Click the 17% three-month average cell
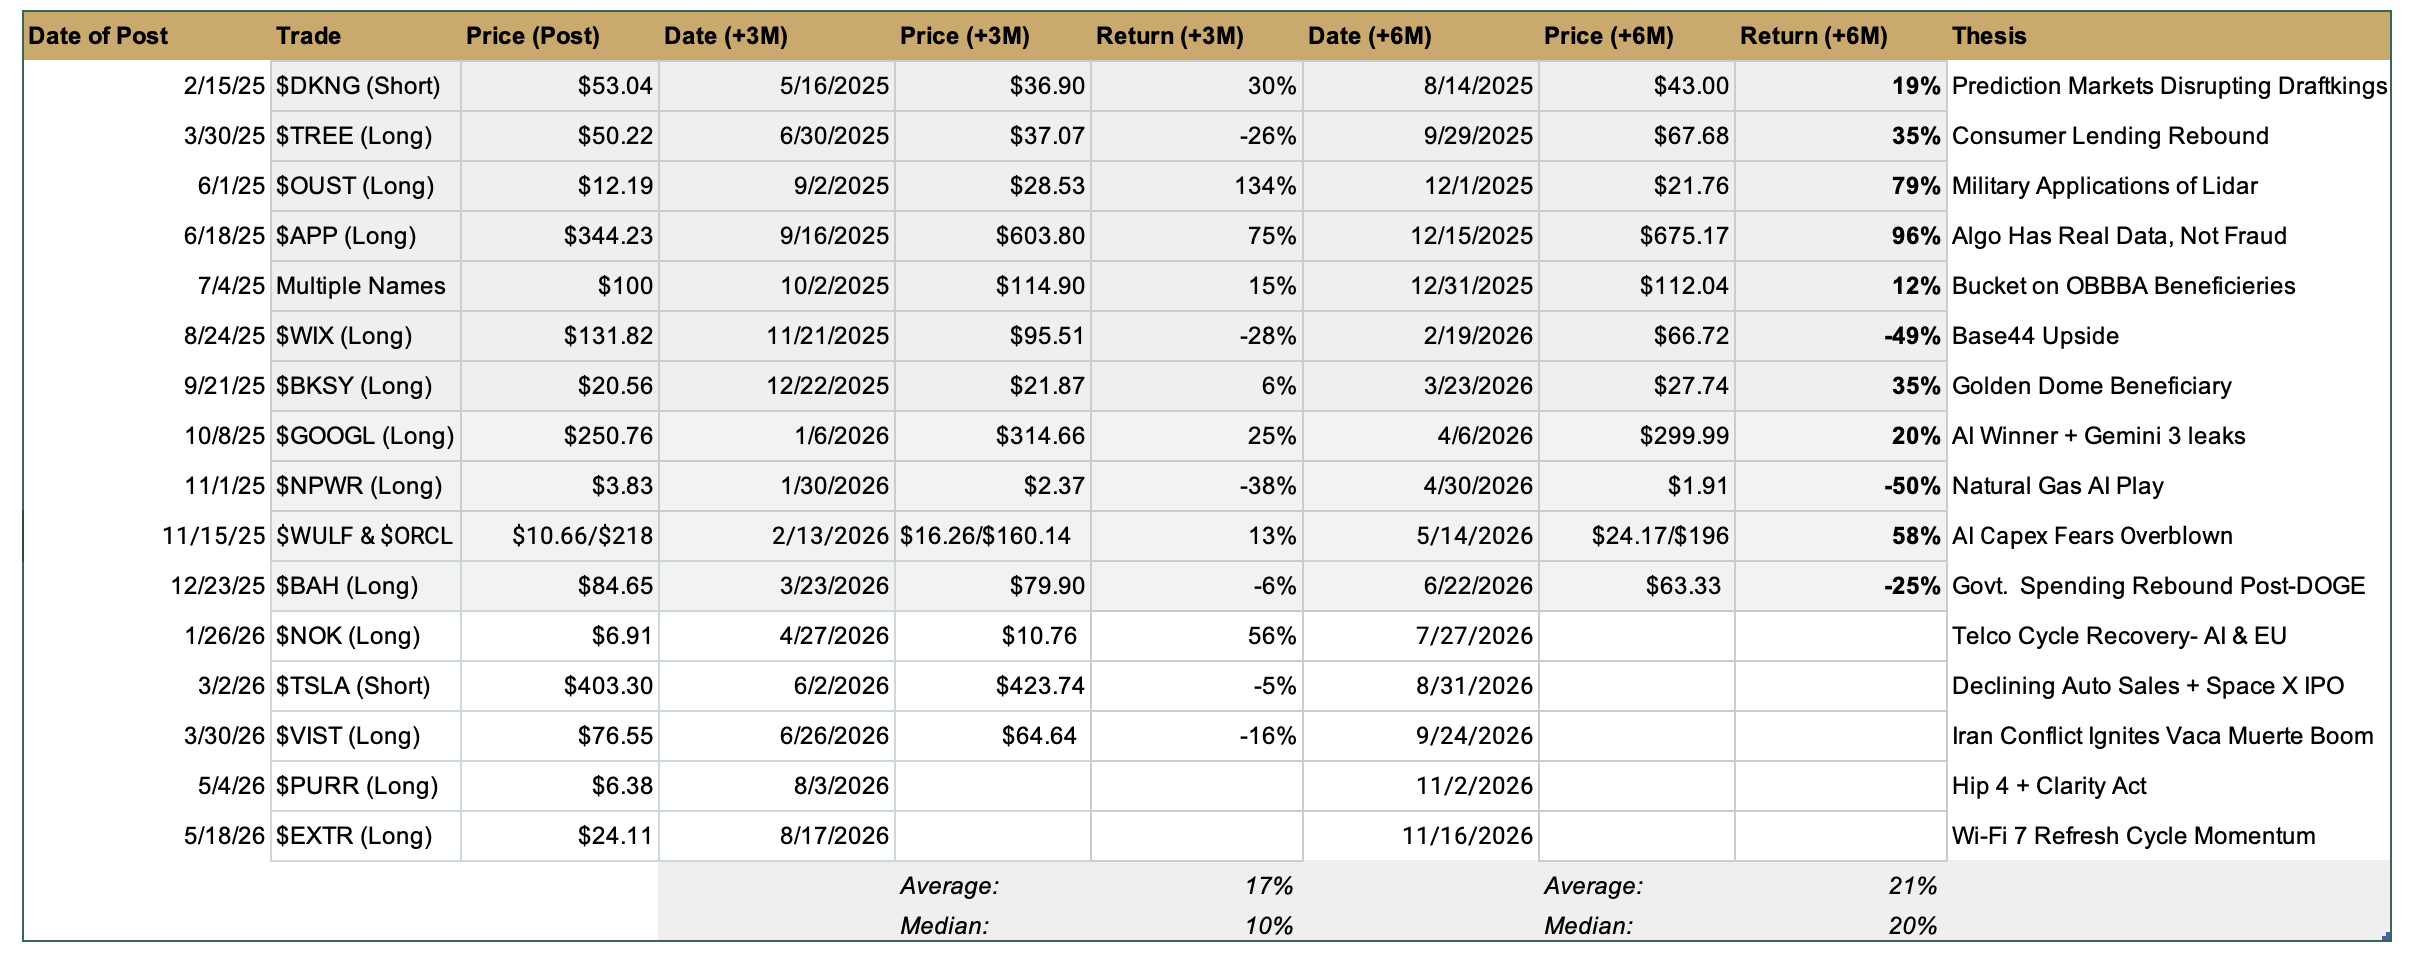The height and width of the screenshot is (964, 2416). pyautogui.click(x=1197, y=886)
